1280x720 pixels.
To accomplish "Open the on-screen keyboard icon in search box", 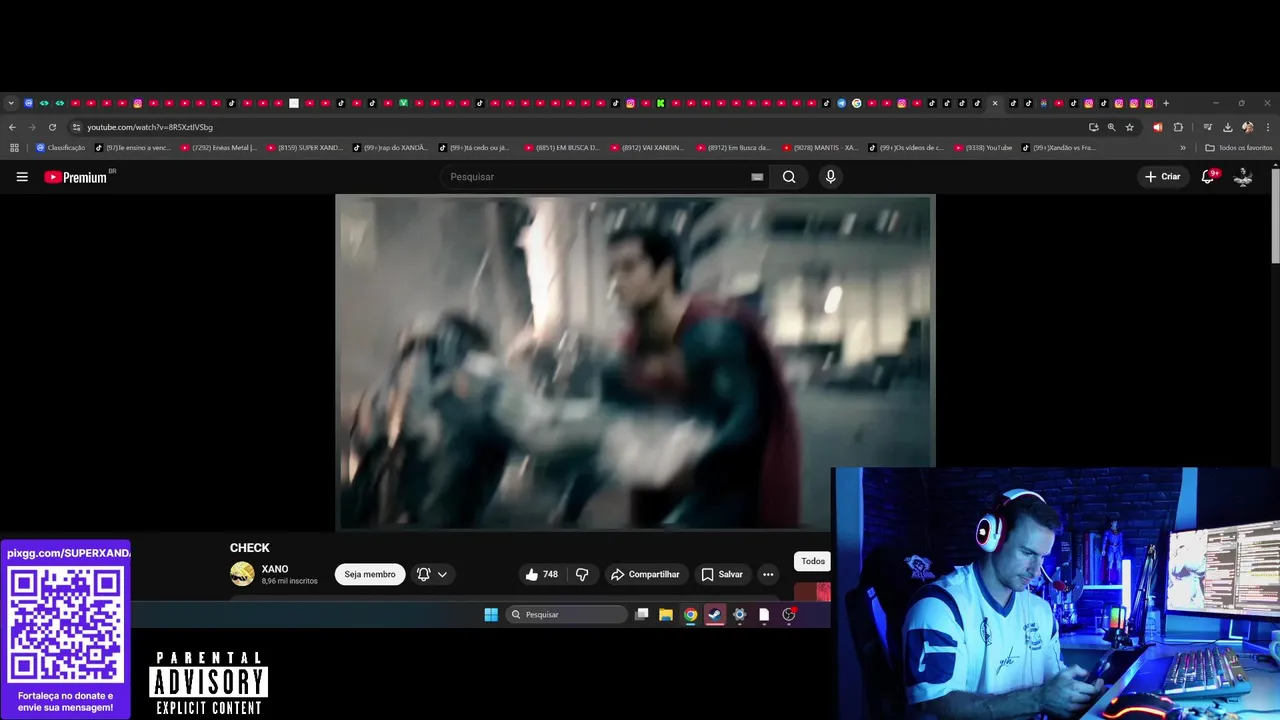I will point(757,177).
